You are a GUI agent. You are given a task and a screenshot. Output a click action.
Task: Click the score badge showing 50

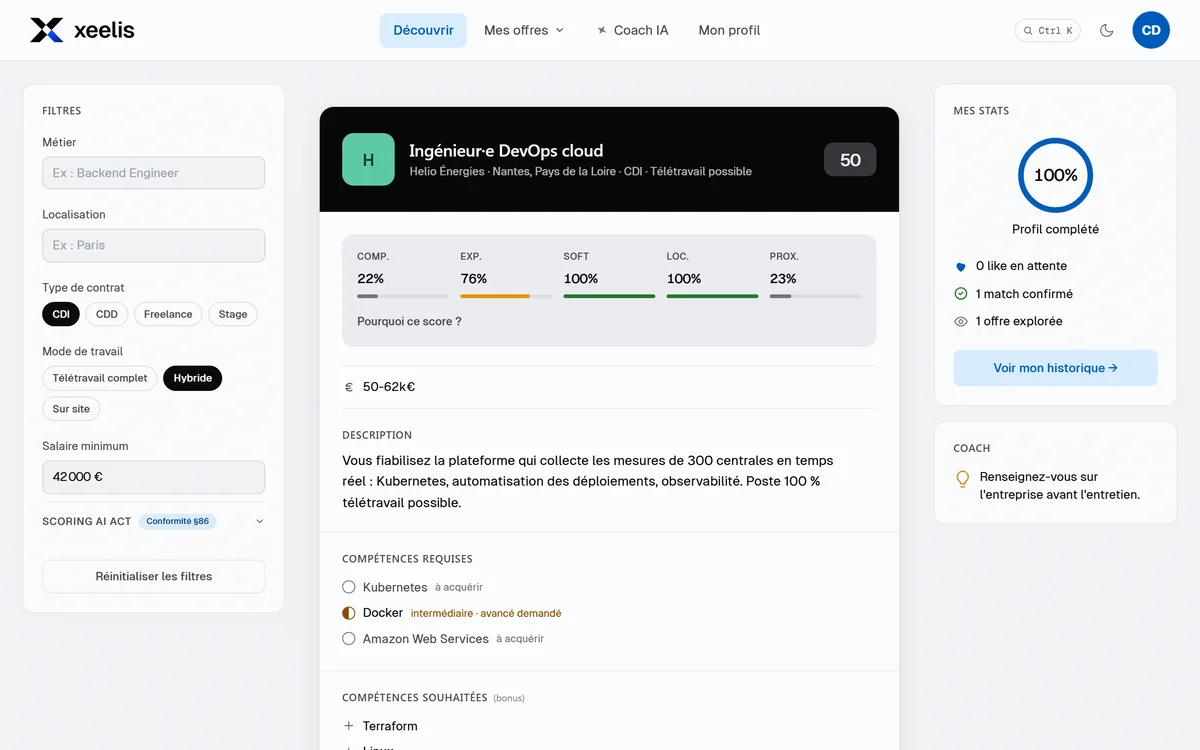(850, 160)
